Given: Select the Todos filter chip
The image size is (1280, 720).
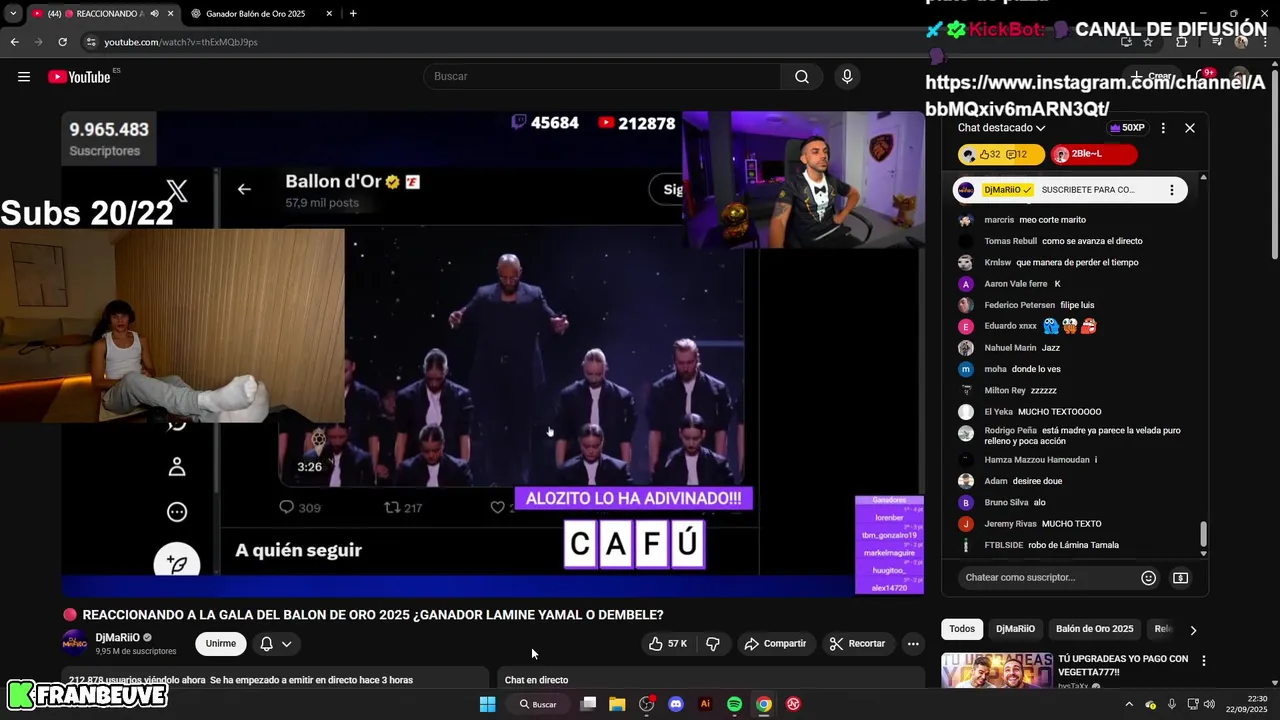Looking at the screenshot, I should (x=962, y=629).
